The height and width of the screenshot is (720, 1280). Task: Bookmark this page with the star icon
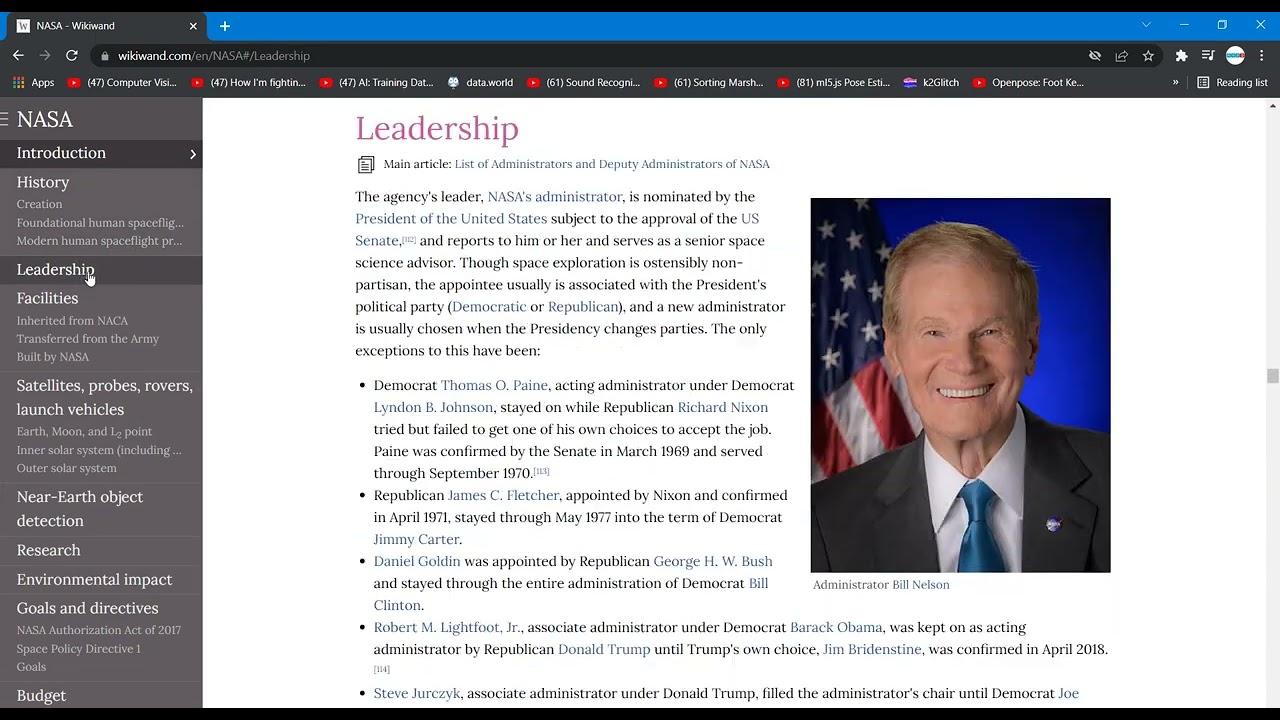click(1148, 56)
